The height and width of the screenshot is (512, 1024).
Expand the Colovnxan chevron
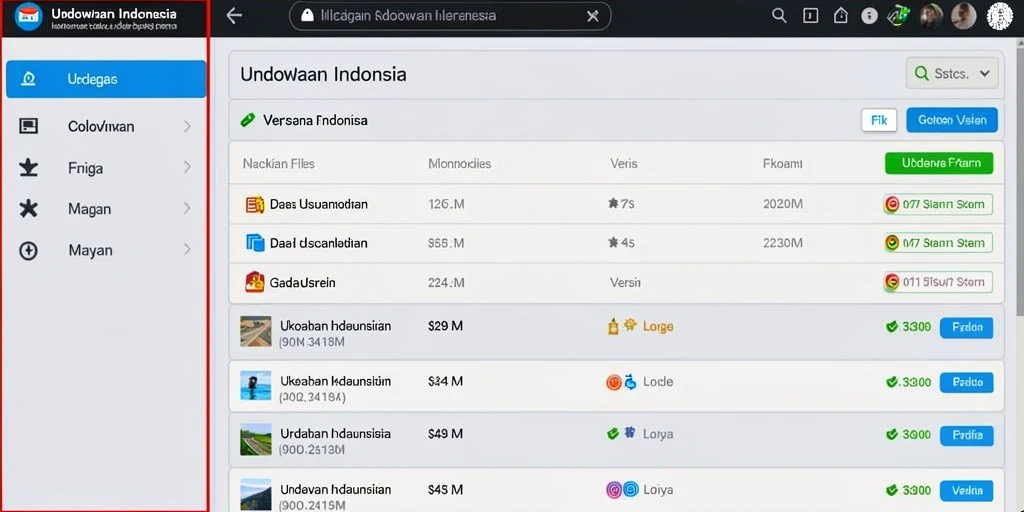click(187, 127)
